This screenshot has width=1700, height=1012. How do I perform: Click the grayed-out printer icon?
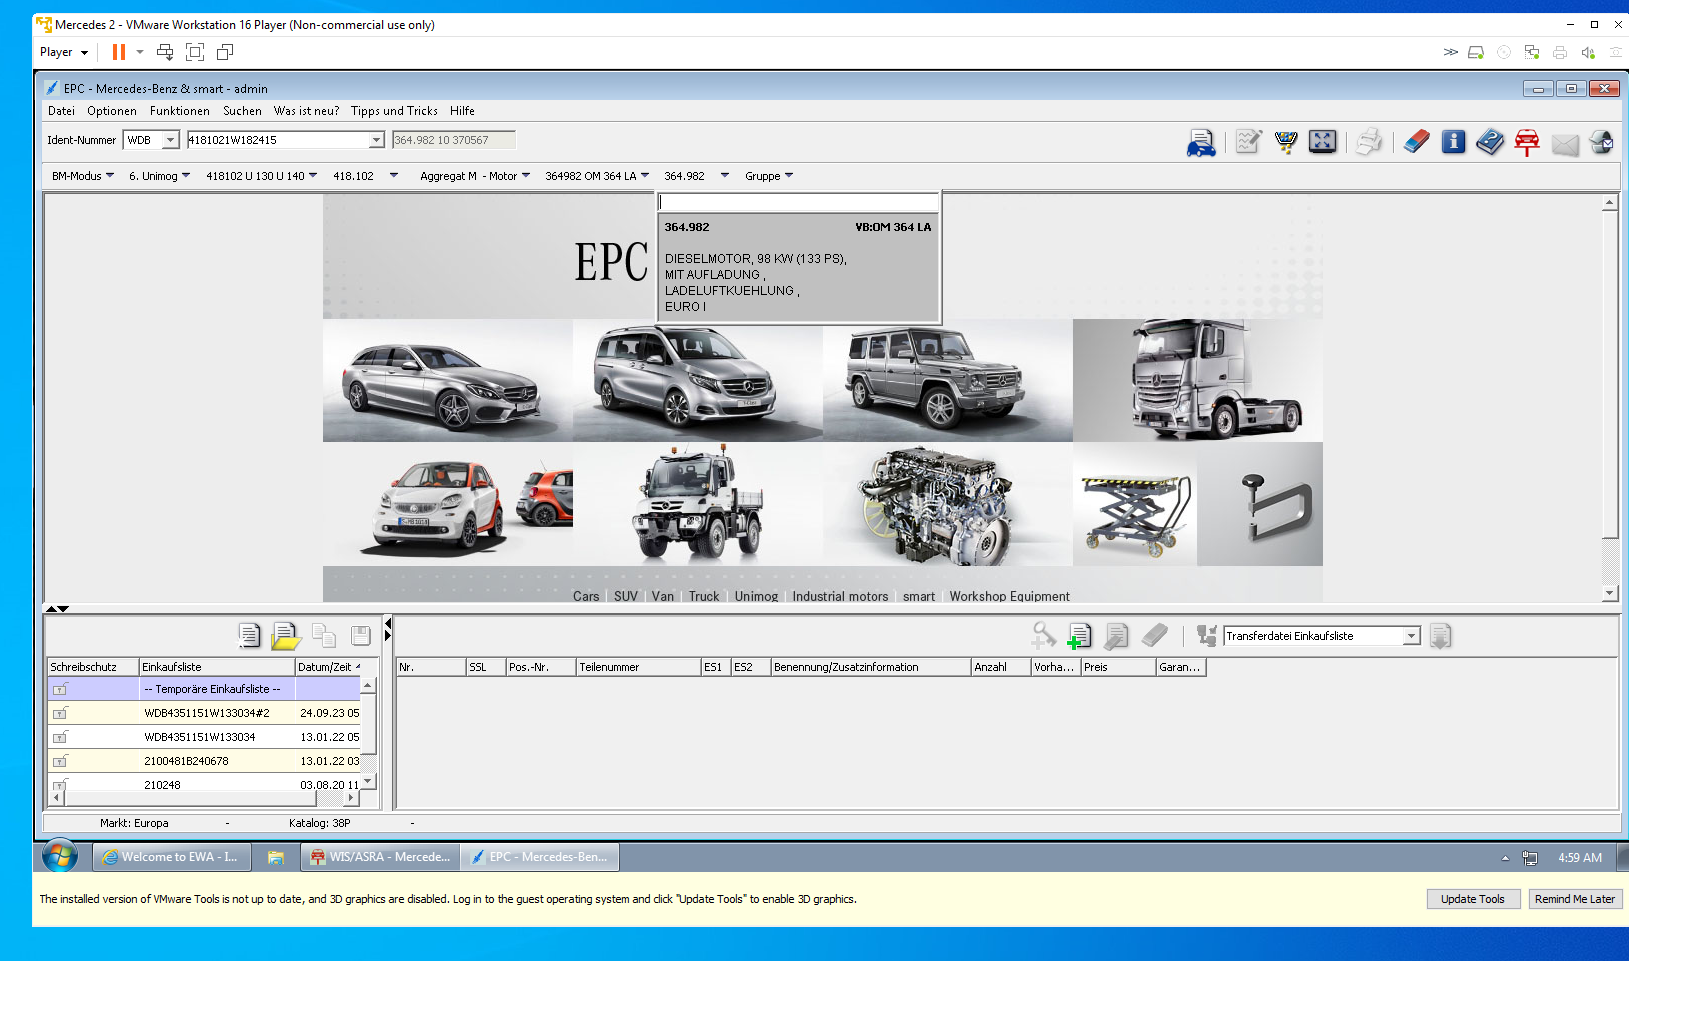pyautogui.click(x=1369, y=142)
